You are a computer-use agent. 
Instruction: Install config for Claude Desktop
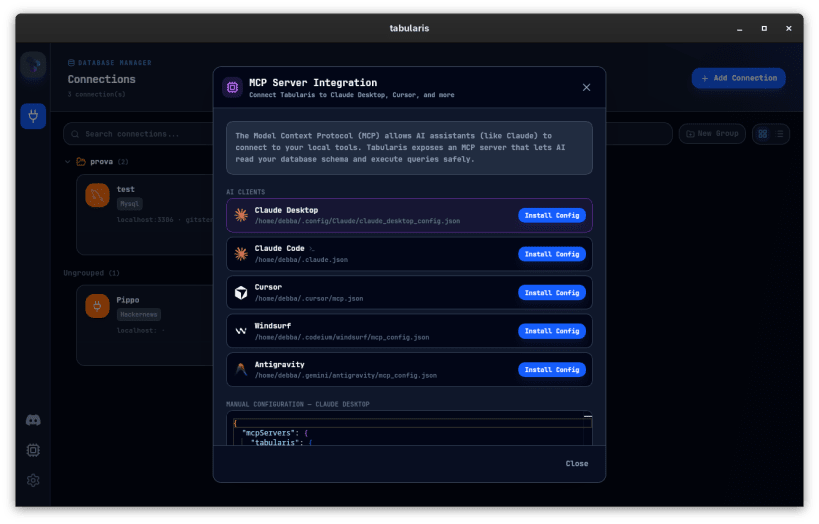tap(552, 215)
